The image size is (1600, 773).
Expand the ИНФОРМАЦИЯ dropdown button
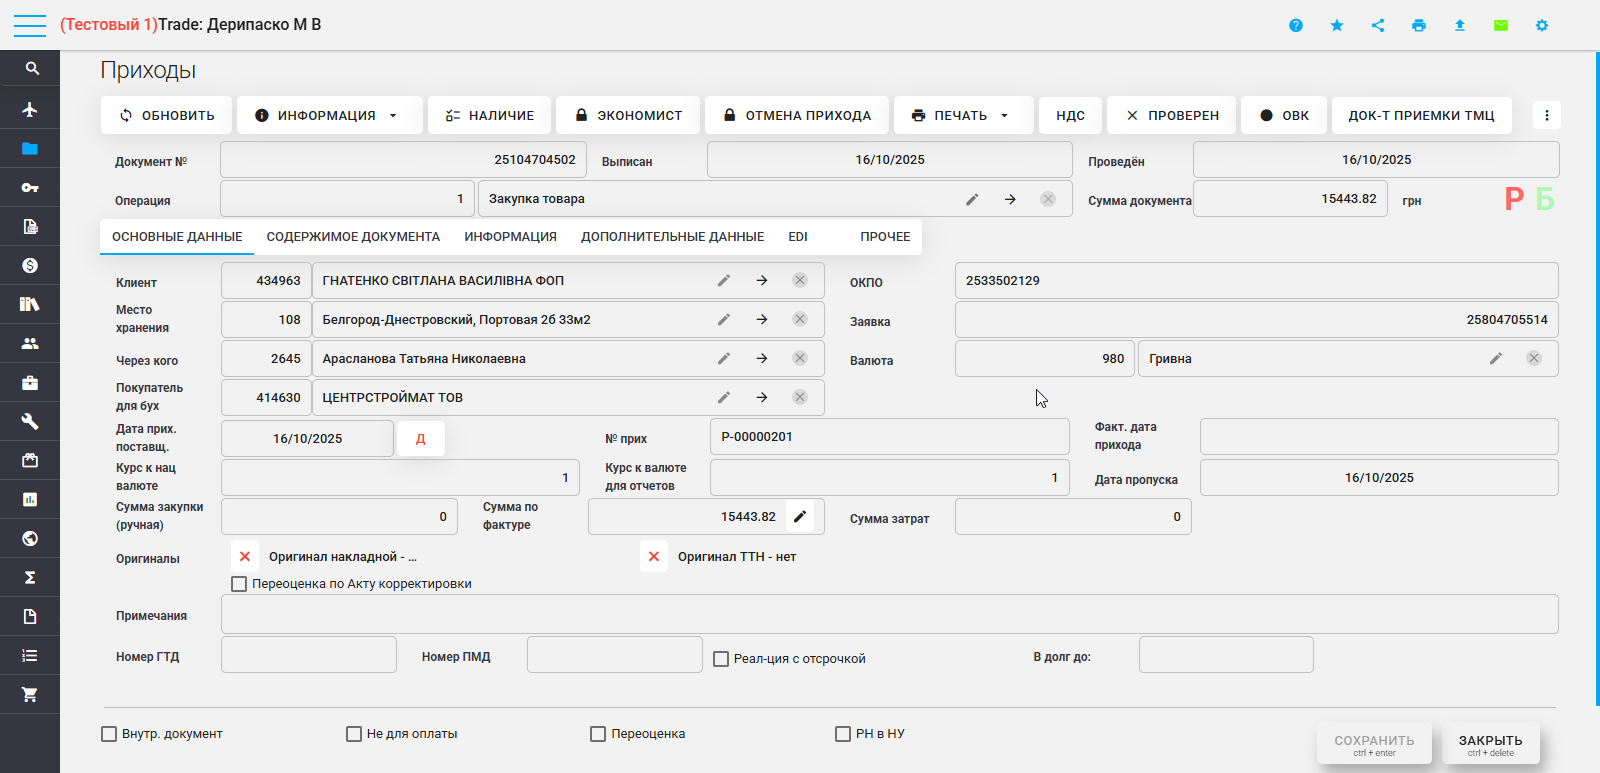coord(326,116)
